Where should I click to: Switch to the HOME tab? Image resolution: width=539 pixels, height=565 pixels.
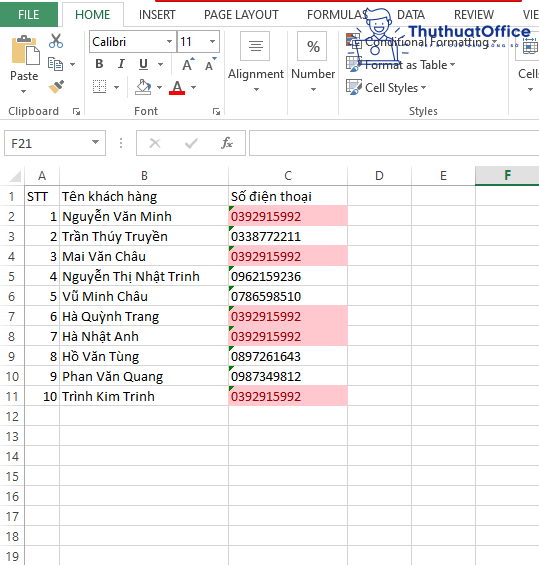[x=93, y=14]
